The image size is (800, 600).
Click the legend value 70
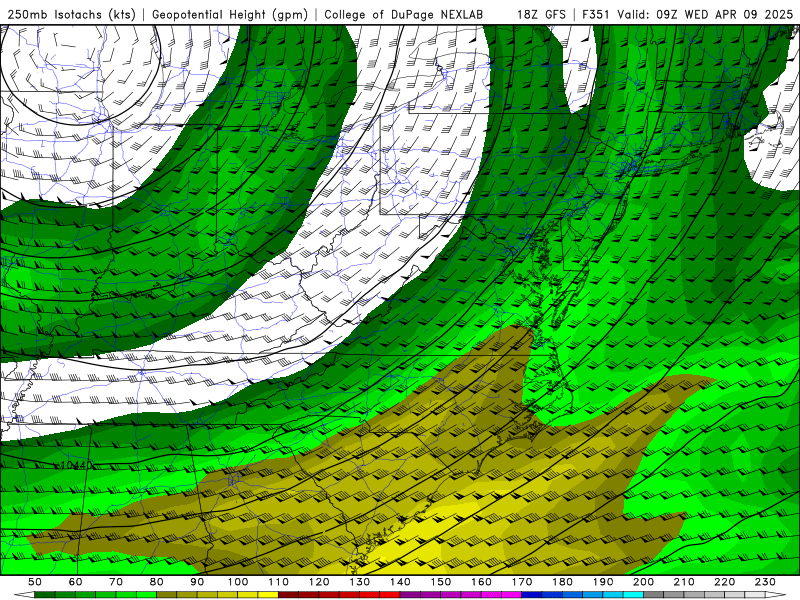116,582
